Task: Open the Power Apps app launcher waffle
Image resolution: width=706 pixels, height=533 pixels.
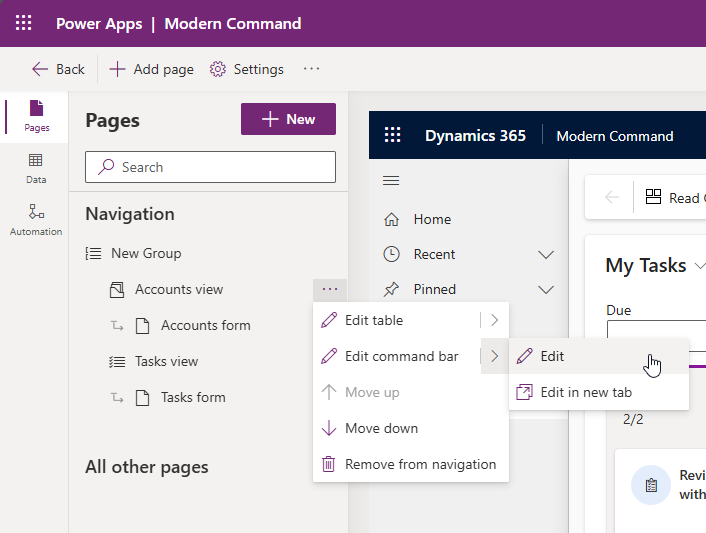Action: click(23, 23)
